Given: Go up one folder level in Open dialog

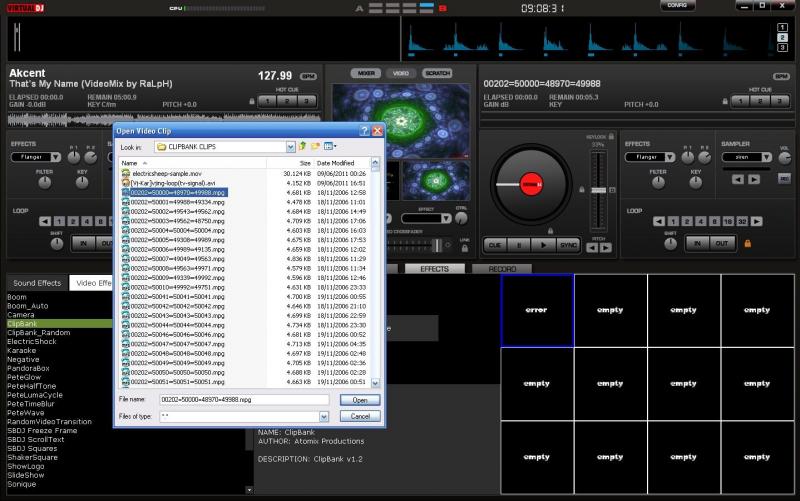Looking at the screenshot, I should (303, 146).
